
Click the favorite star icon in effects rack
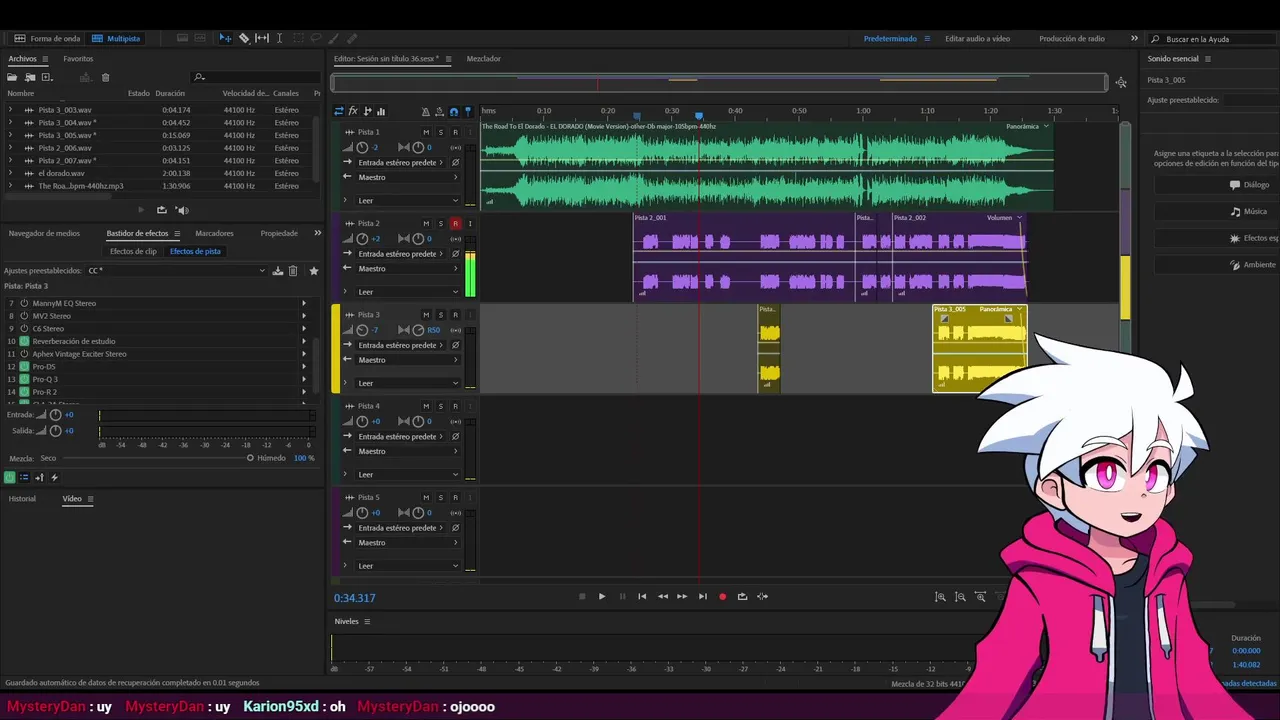[x=314, y=271]
